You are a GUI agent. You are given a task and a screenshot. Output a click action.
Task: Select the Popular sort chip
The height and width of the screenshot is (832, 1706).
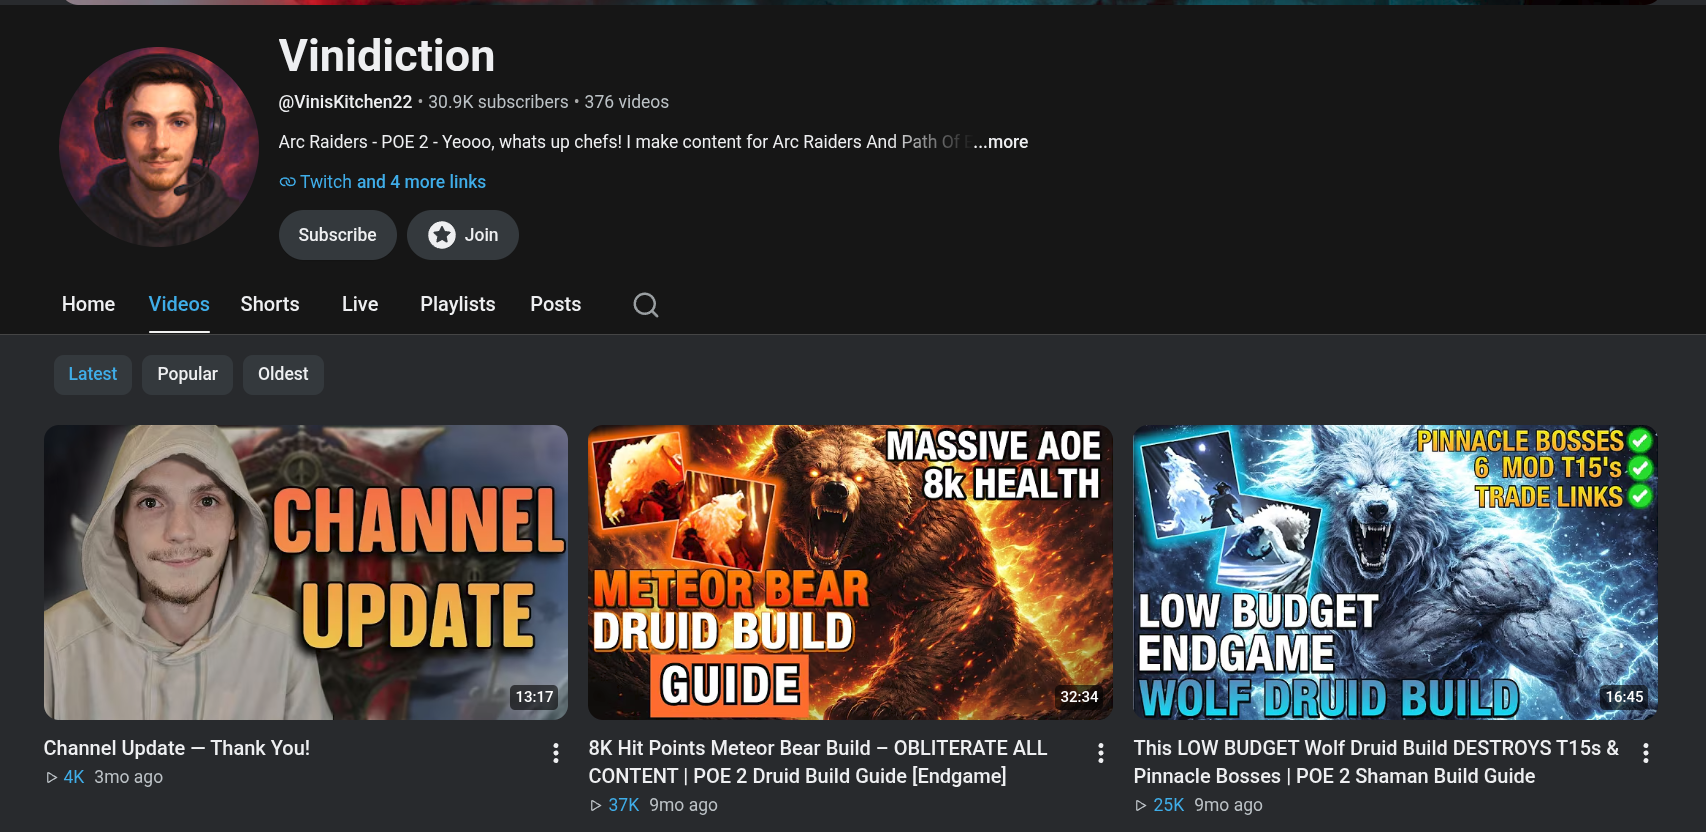187,374
